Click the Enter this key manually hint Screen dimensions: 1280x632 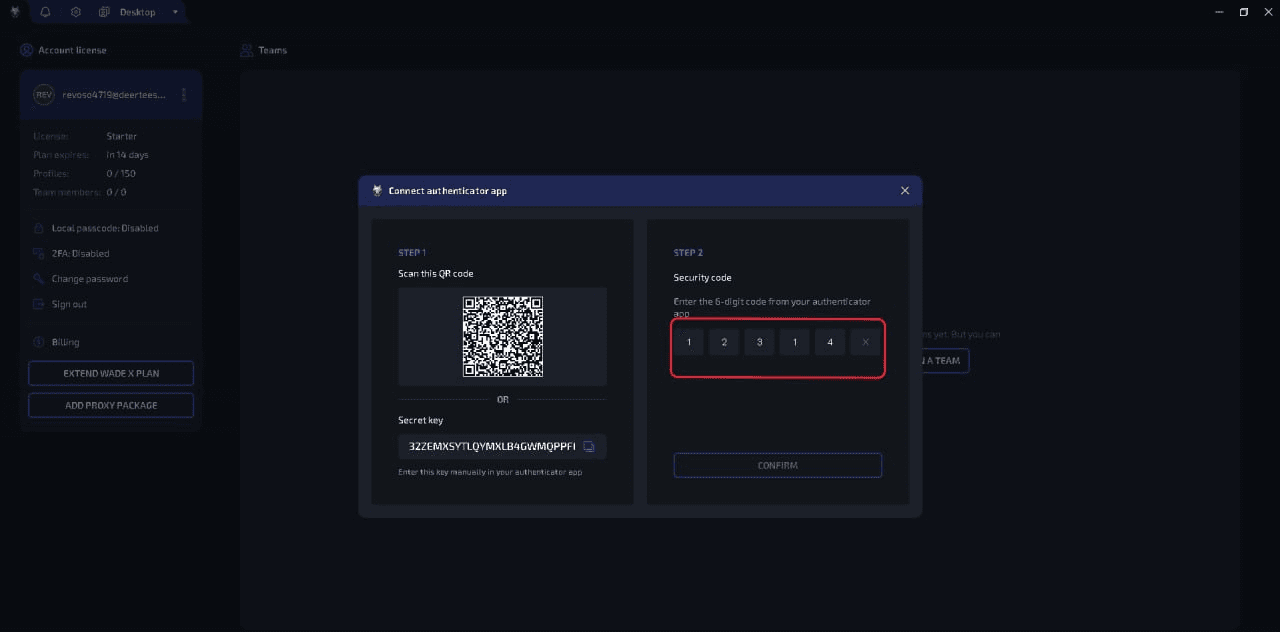click(x=490, y=472)
